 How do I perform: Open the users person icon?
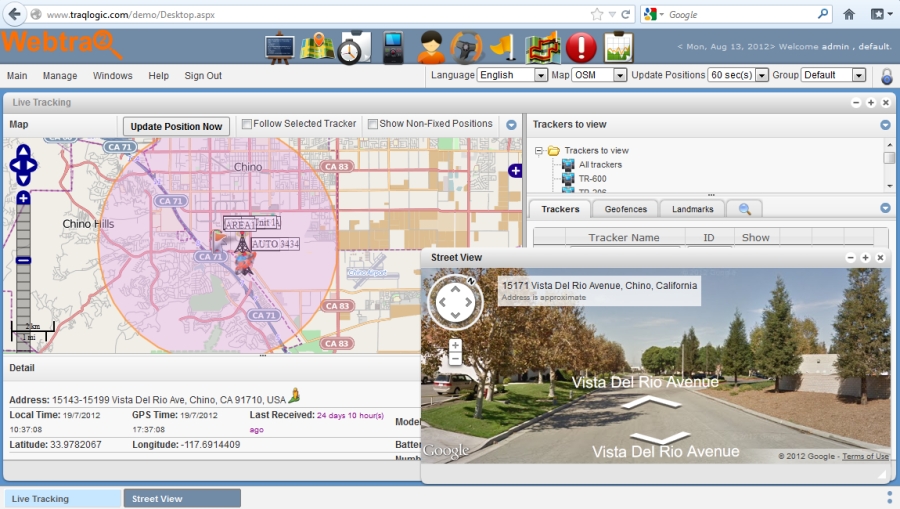[x=430, y=47]
